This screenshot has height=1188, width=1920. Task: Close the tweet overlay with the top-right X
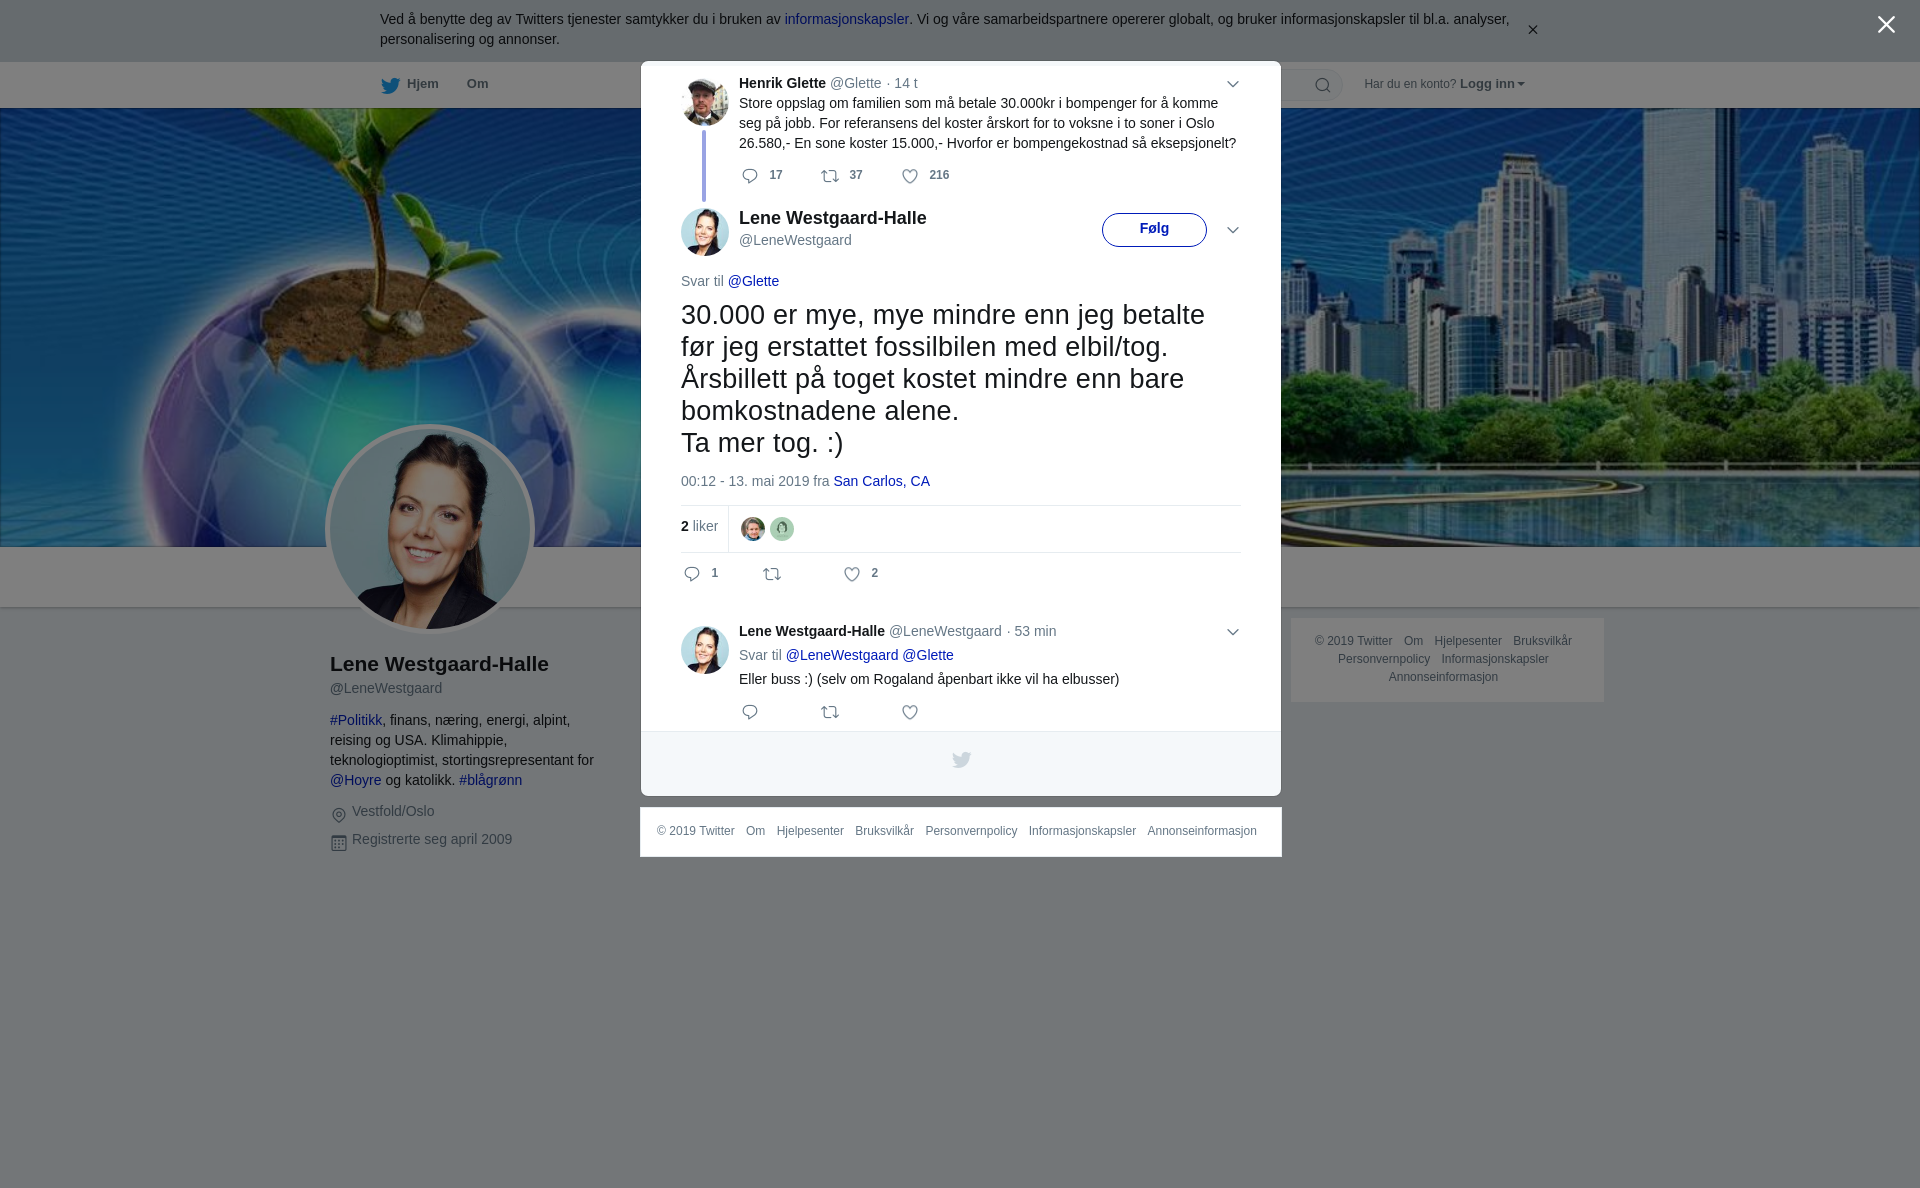pos(1886,25)
